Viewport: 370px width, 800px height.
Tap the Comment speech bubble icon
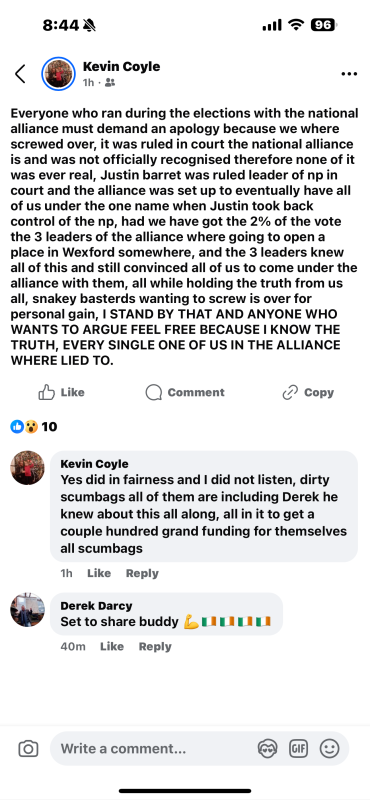pos(154,392)
